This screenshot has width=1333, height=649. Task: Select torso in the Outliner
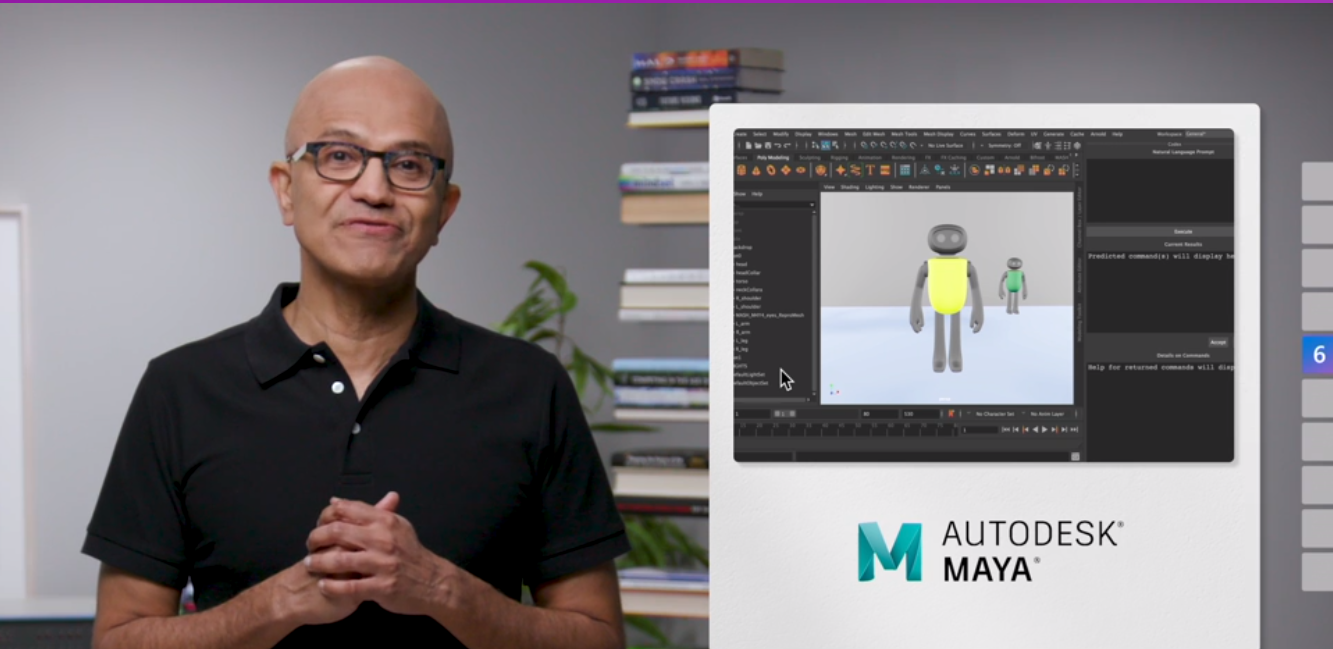point(742,281)
